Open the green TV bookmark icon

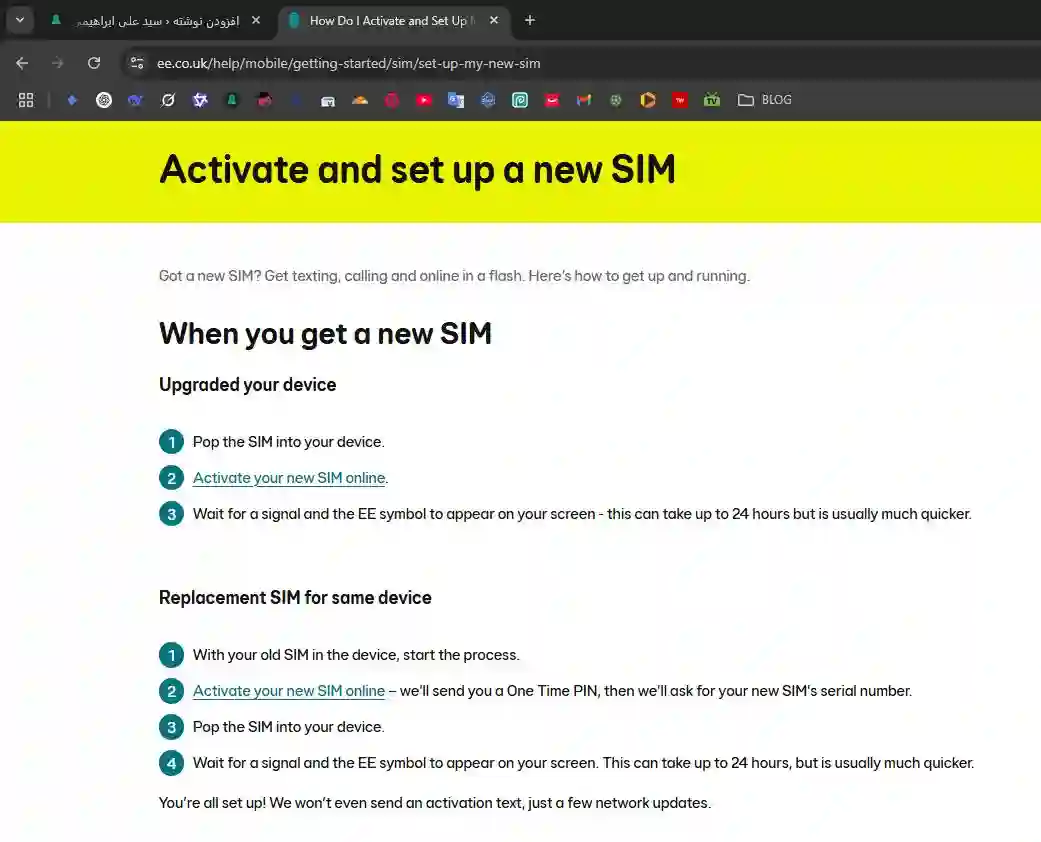712,100
